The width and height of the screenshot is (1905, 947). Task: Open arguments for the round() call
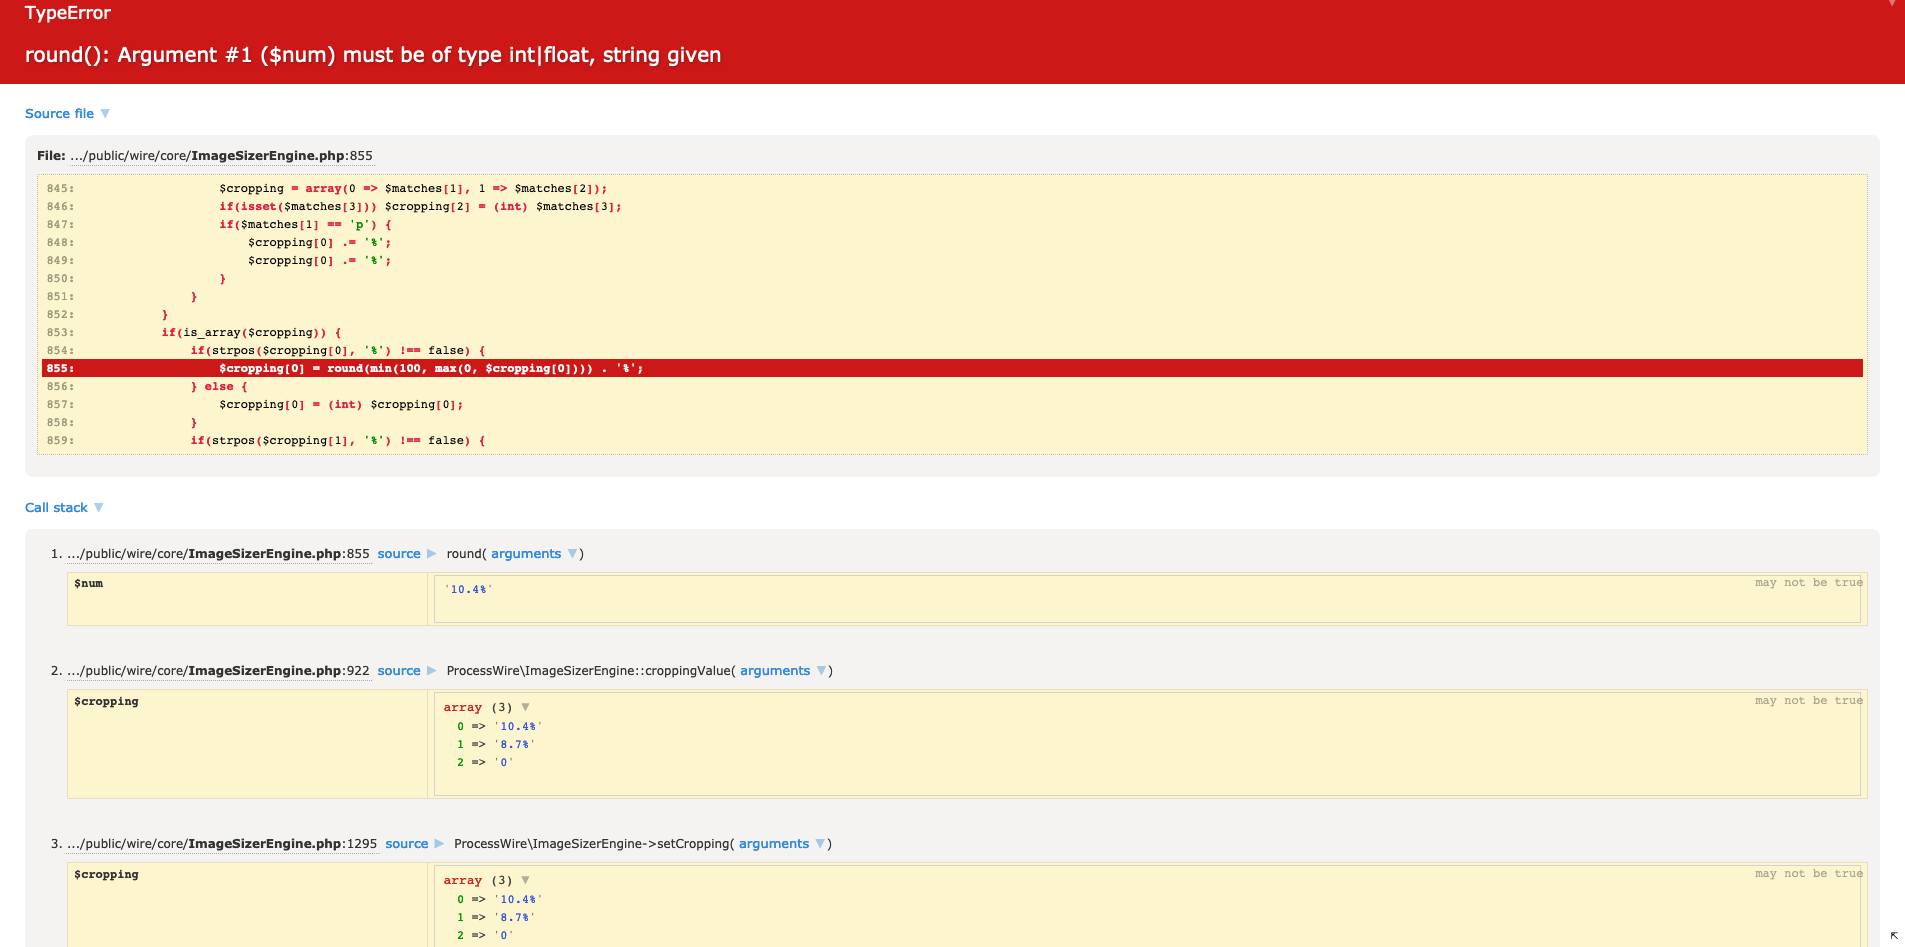click(526, 553)
